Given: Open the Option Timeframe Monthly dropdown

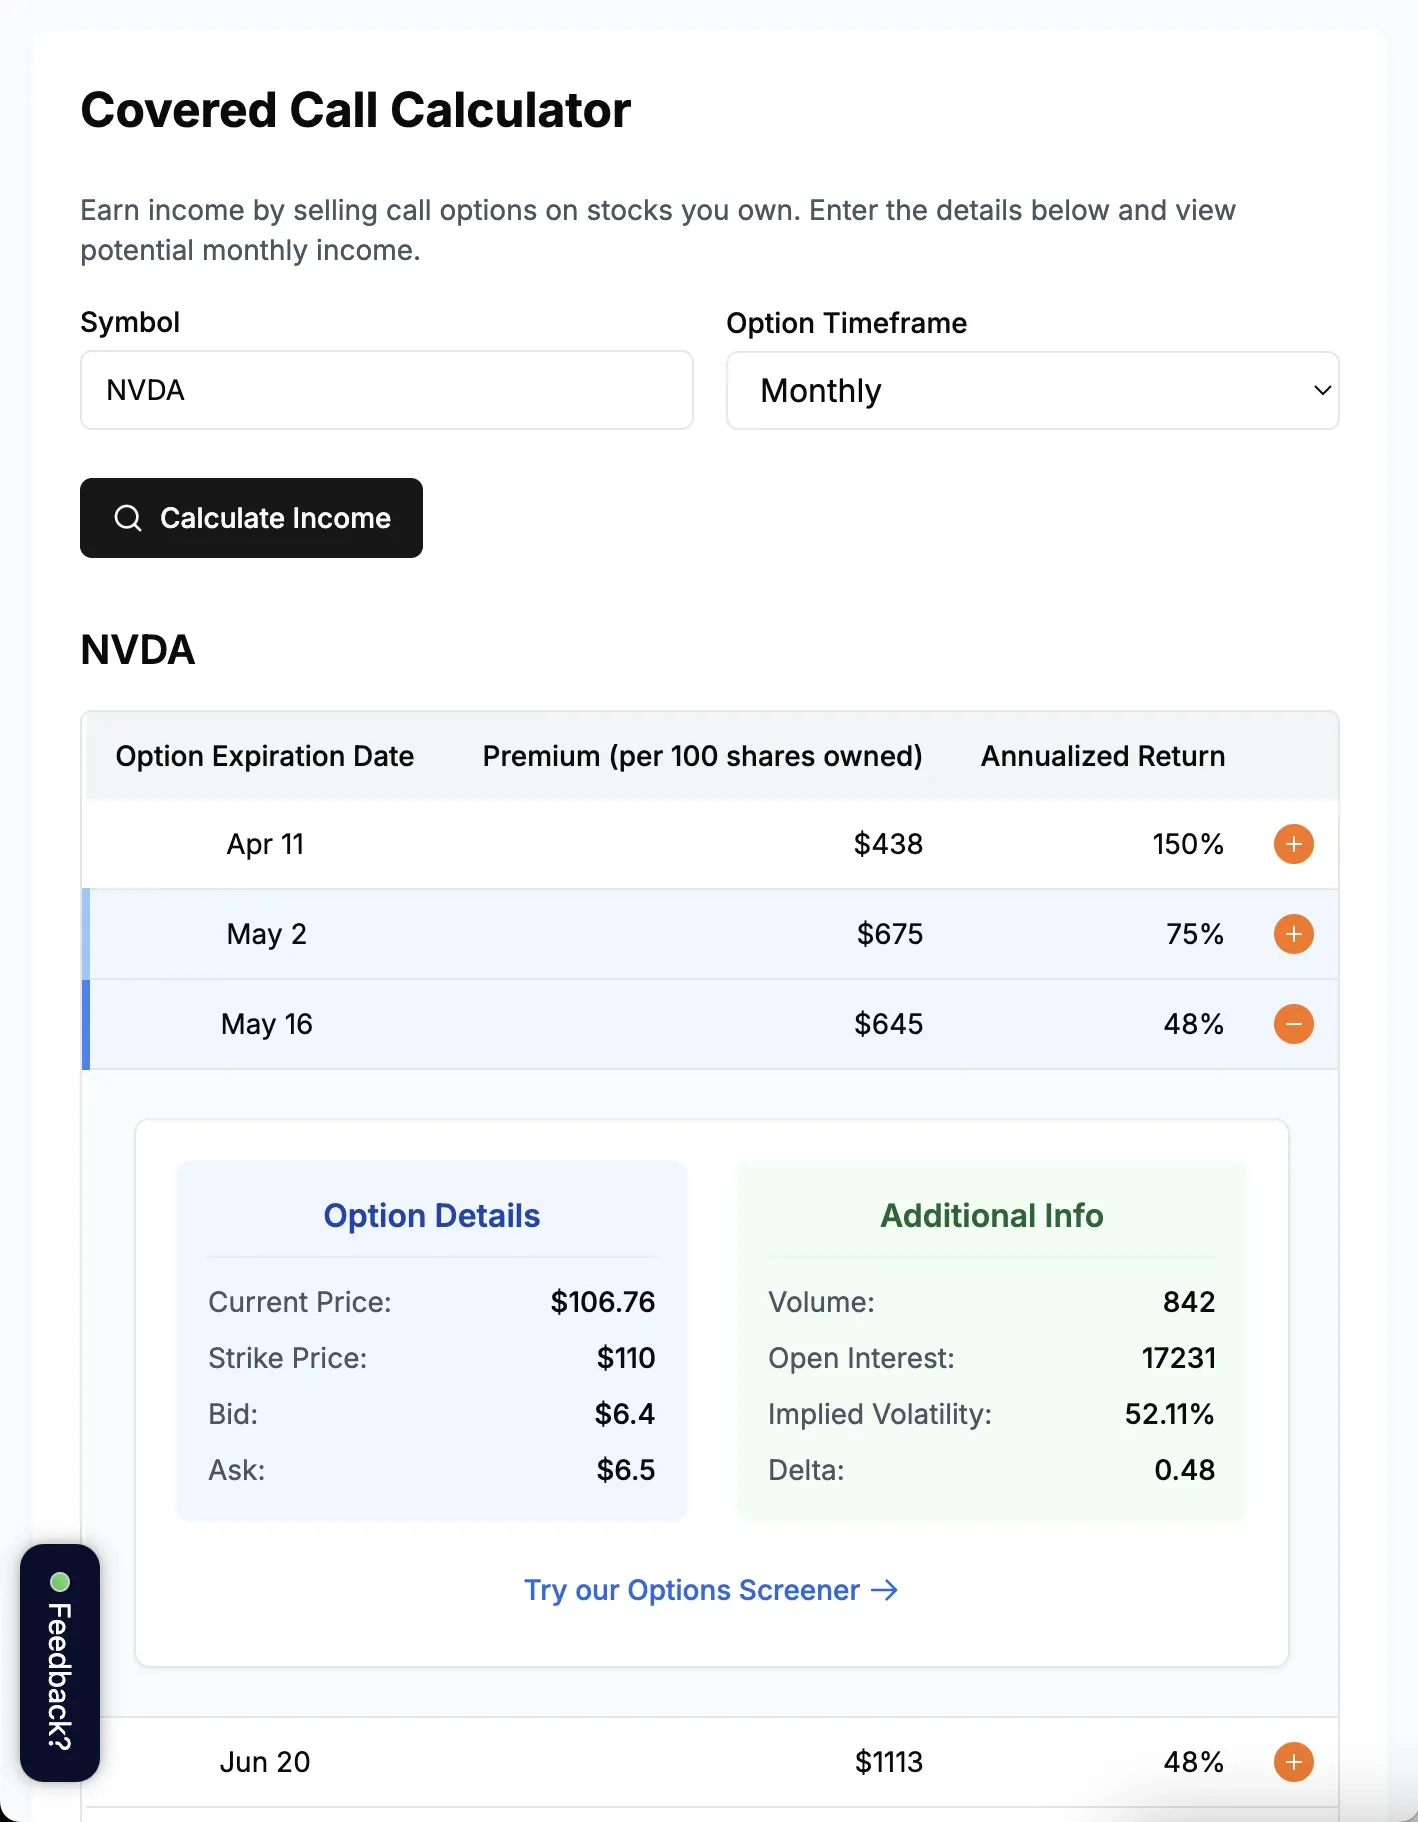Looking at the screenshot, I should tap(1032, 390).
